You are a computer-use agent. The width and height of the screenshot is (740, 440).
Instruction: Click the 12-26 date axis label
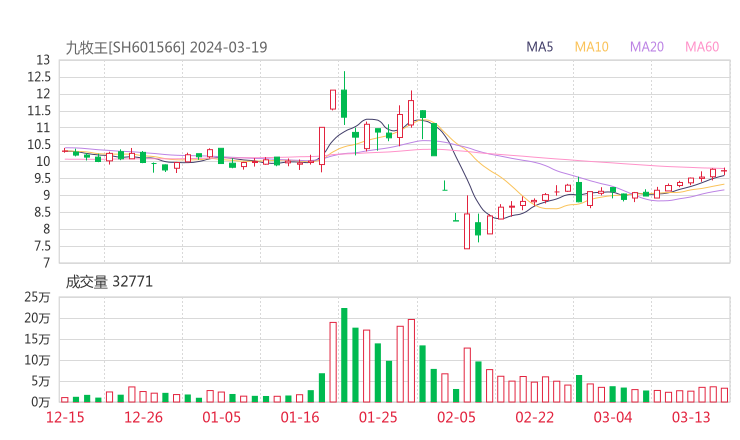[143, 417]
